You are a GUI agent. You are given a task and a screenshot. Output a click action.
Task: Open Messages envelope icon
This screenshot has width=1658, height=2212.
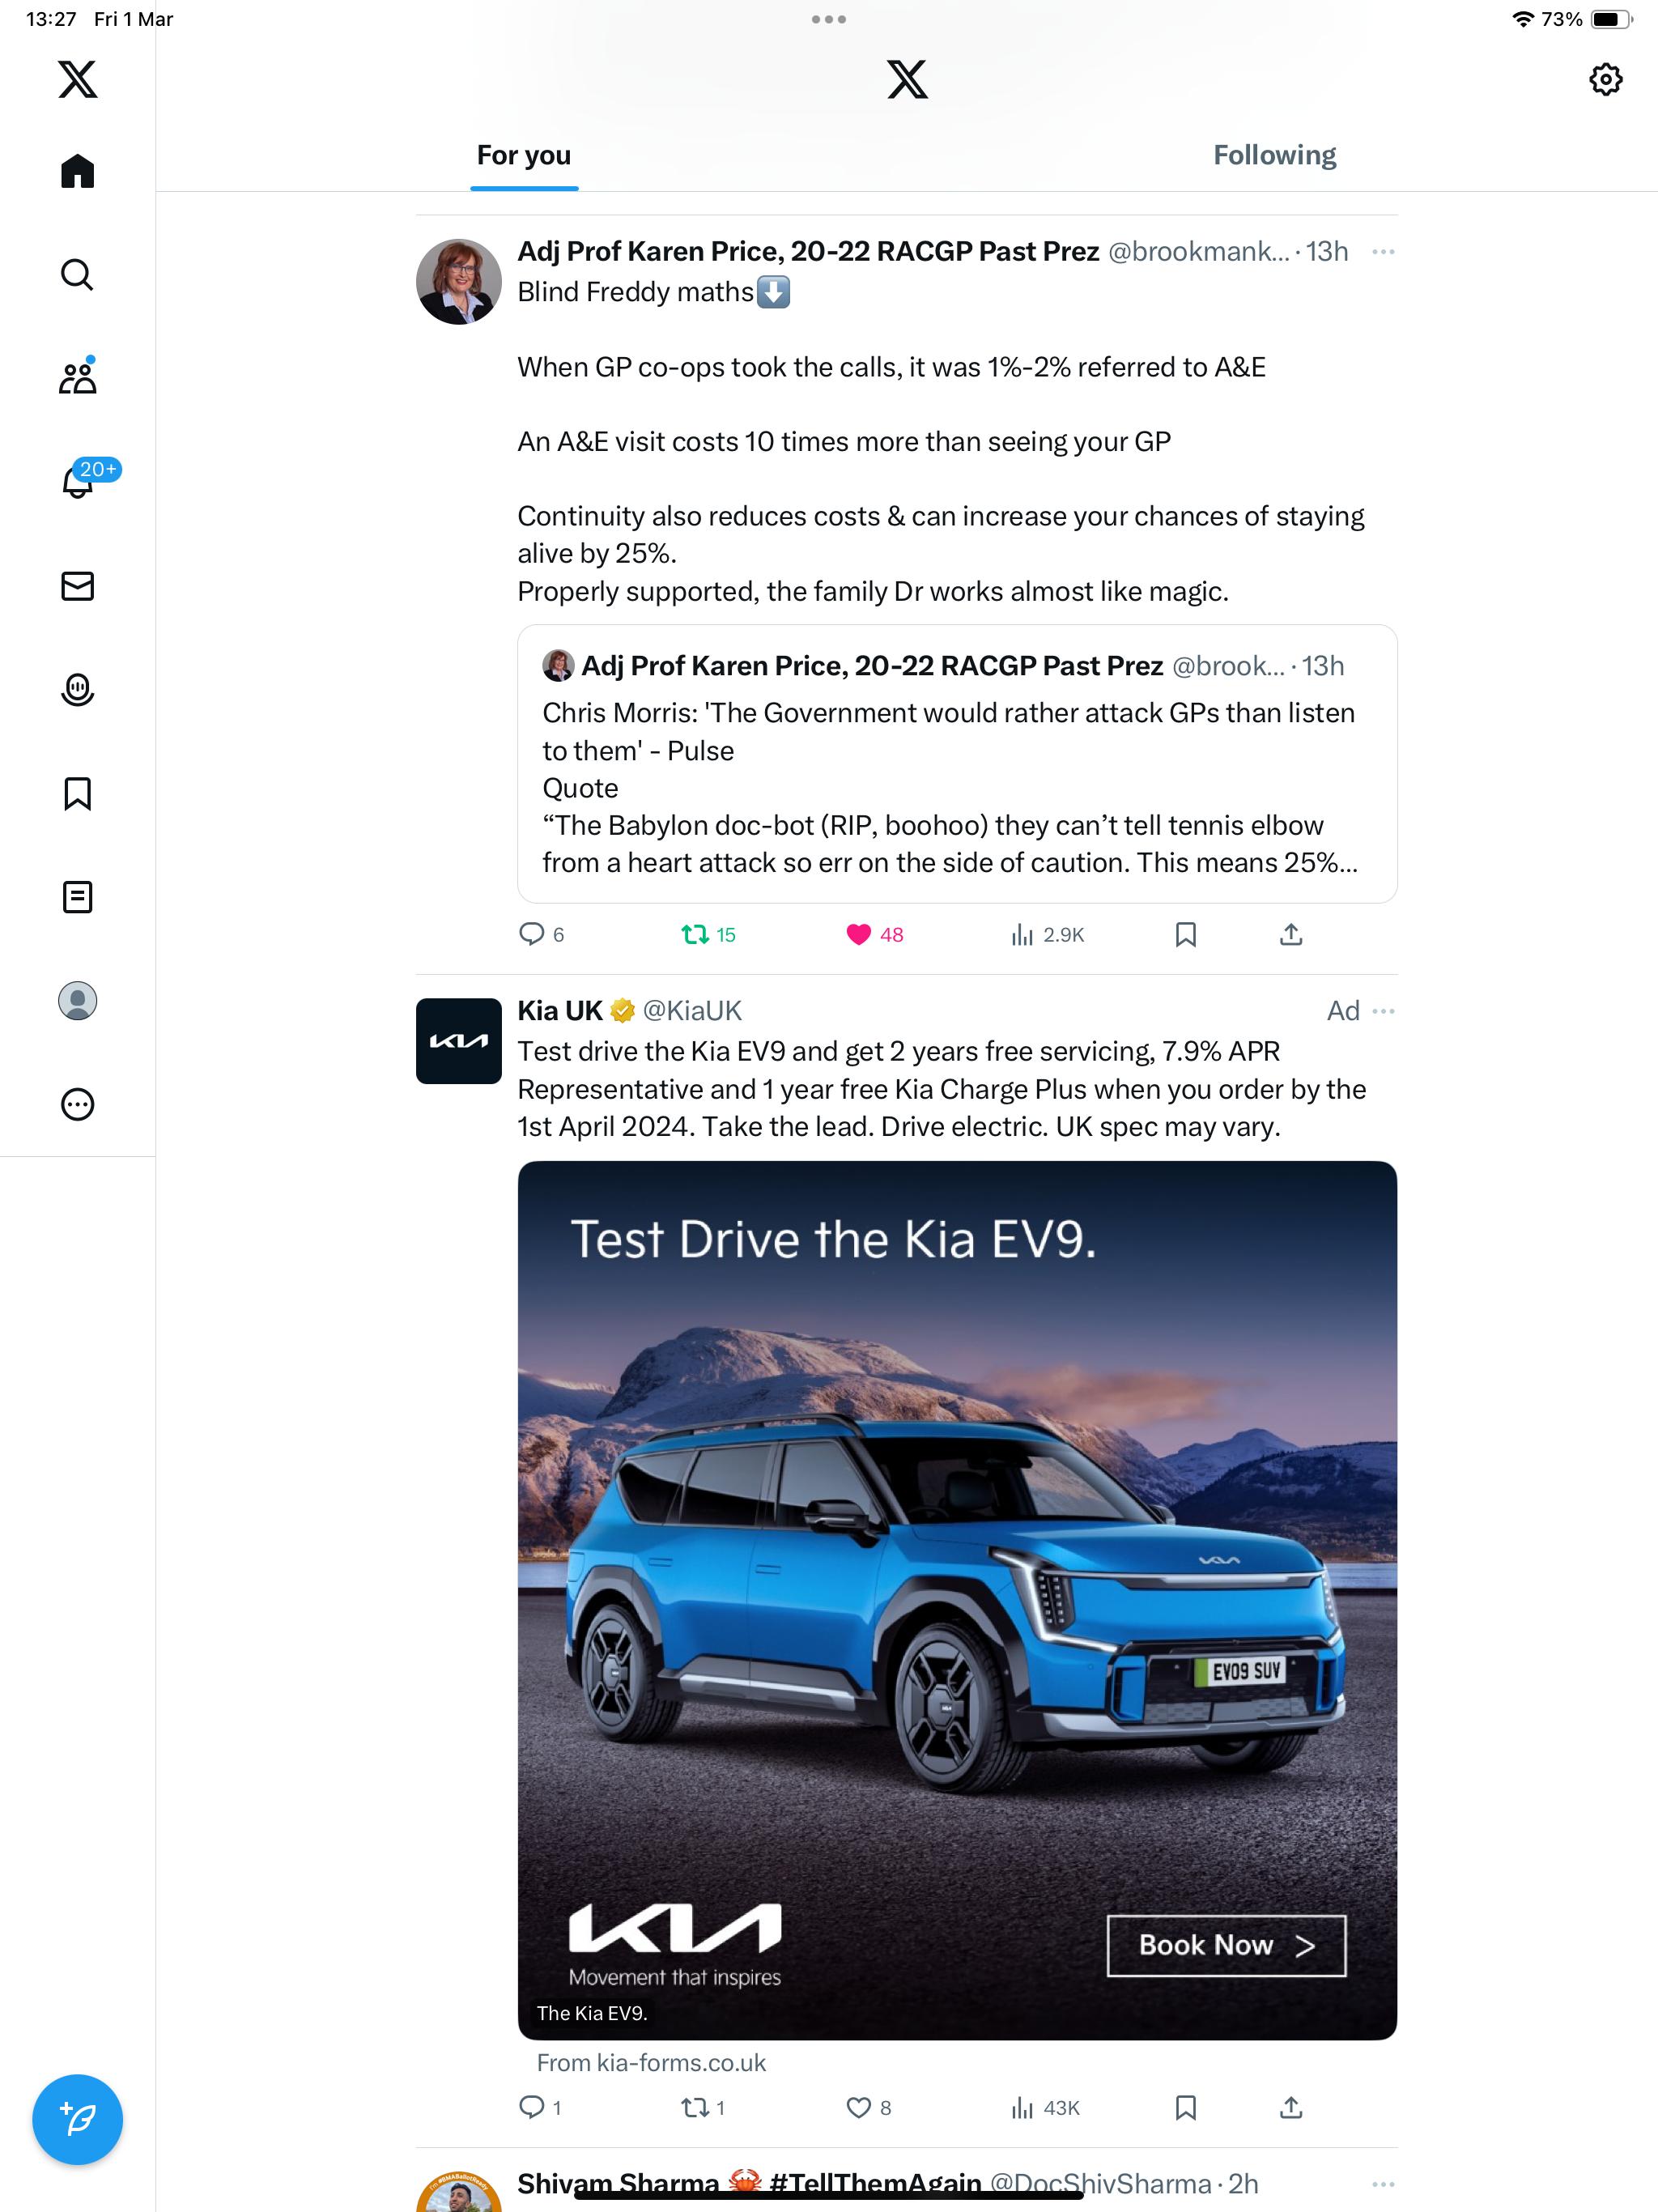pyautogui.click(x=77, y=586)
